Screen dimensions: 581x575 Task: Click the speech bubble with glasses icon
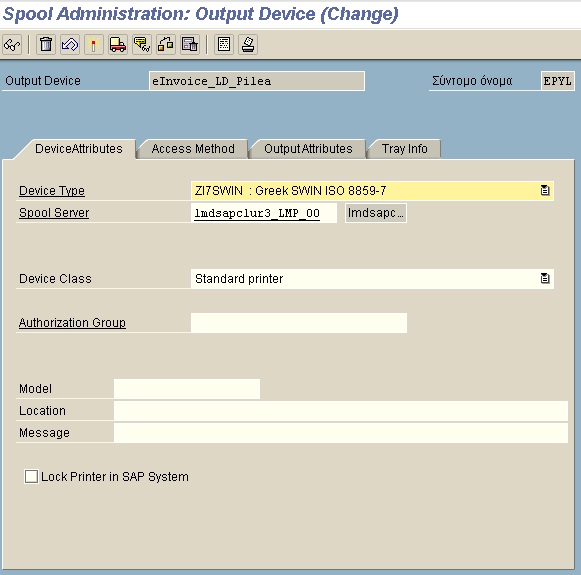point(142,45)
